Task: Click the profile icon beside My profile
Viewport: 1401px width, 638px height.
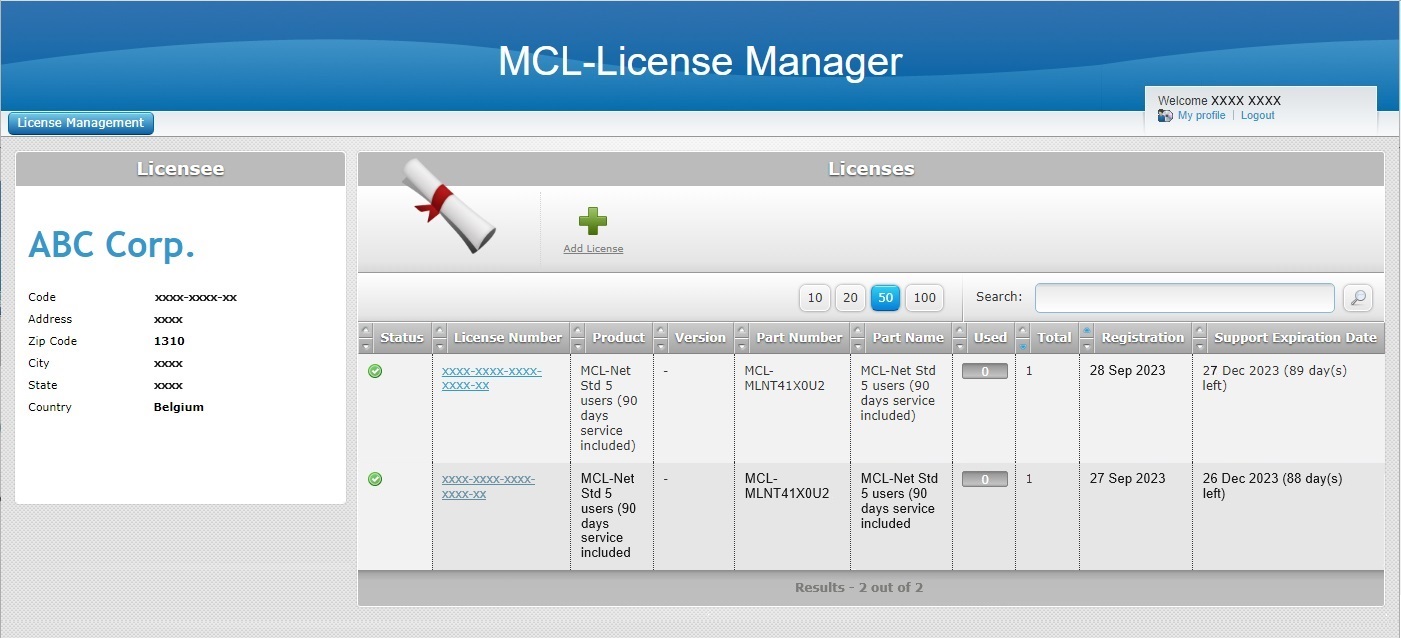Action: click(1165, 116)
